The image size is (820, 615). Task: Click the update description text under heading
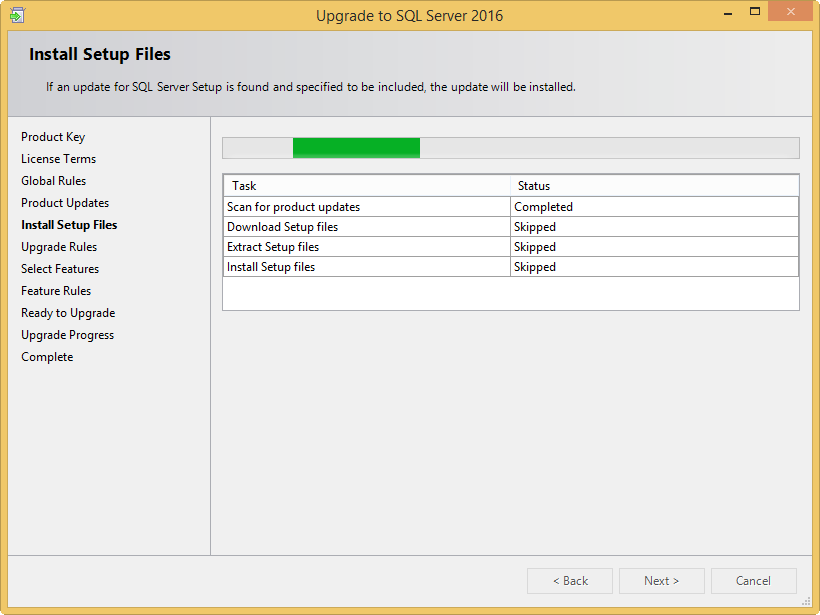311,87
